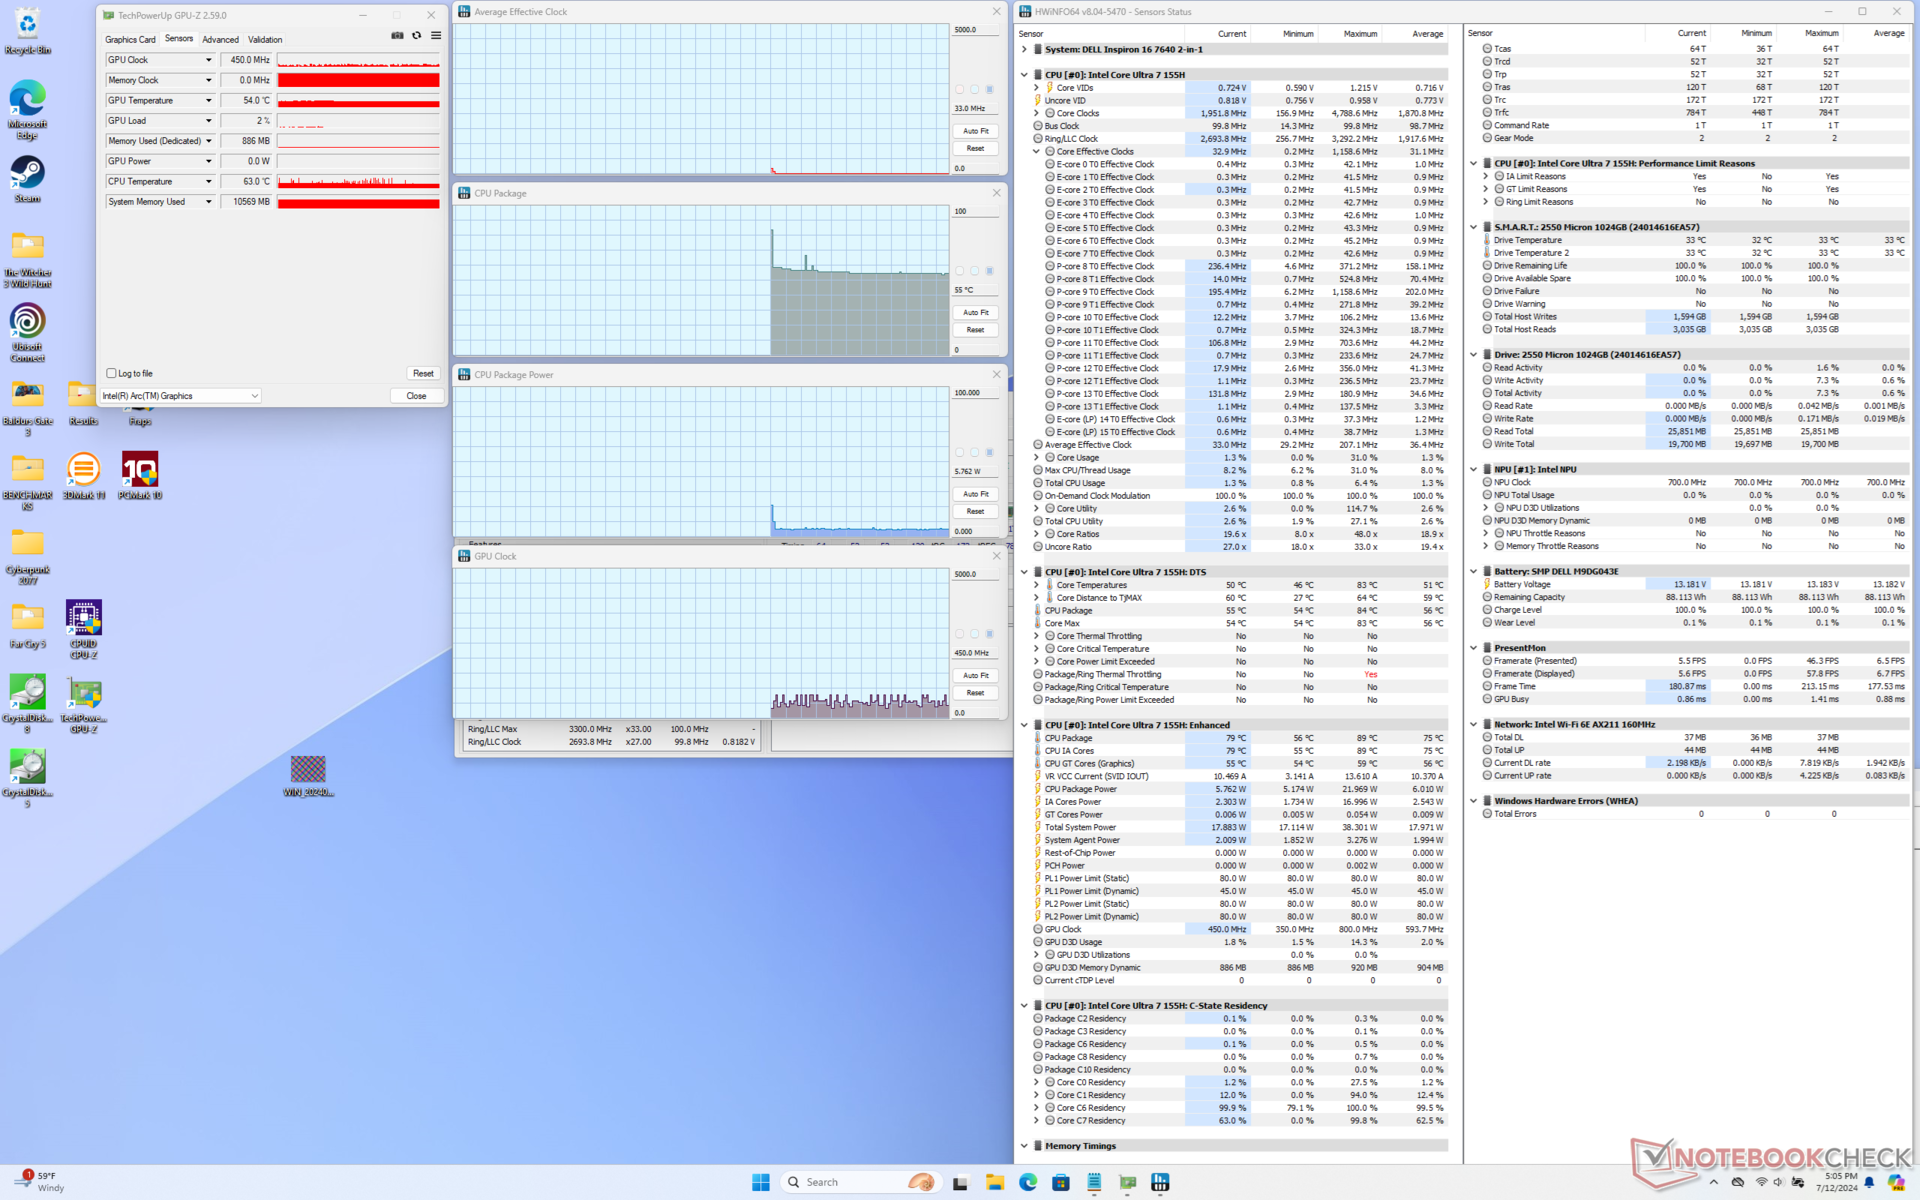This screenshot has height=1200, width=1920.
Task: Open the GPU-Z hamburger menu
Action: [x=436, y=36]
